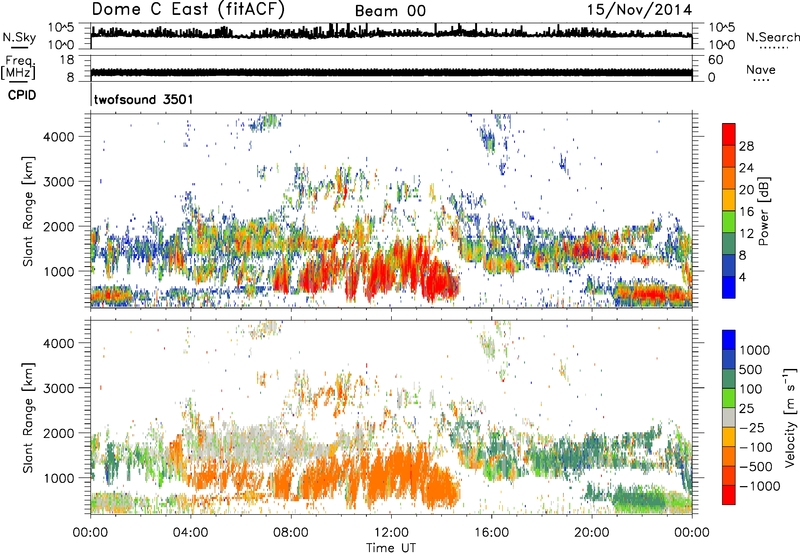Click the 'Slant Range [km]' label of power panel
The width and height of the screenshot is (800, 554).
[x=28, y=211]
